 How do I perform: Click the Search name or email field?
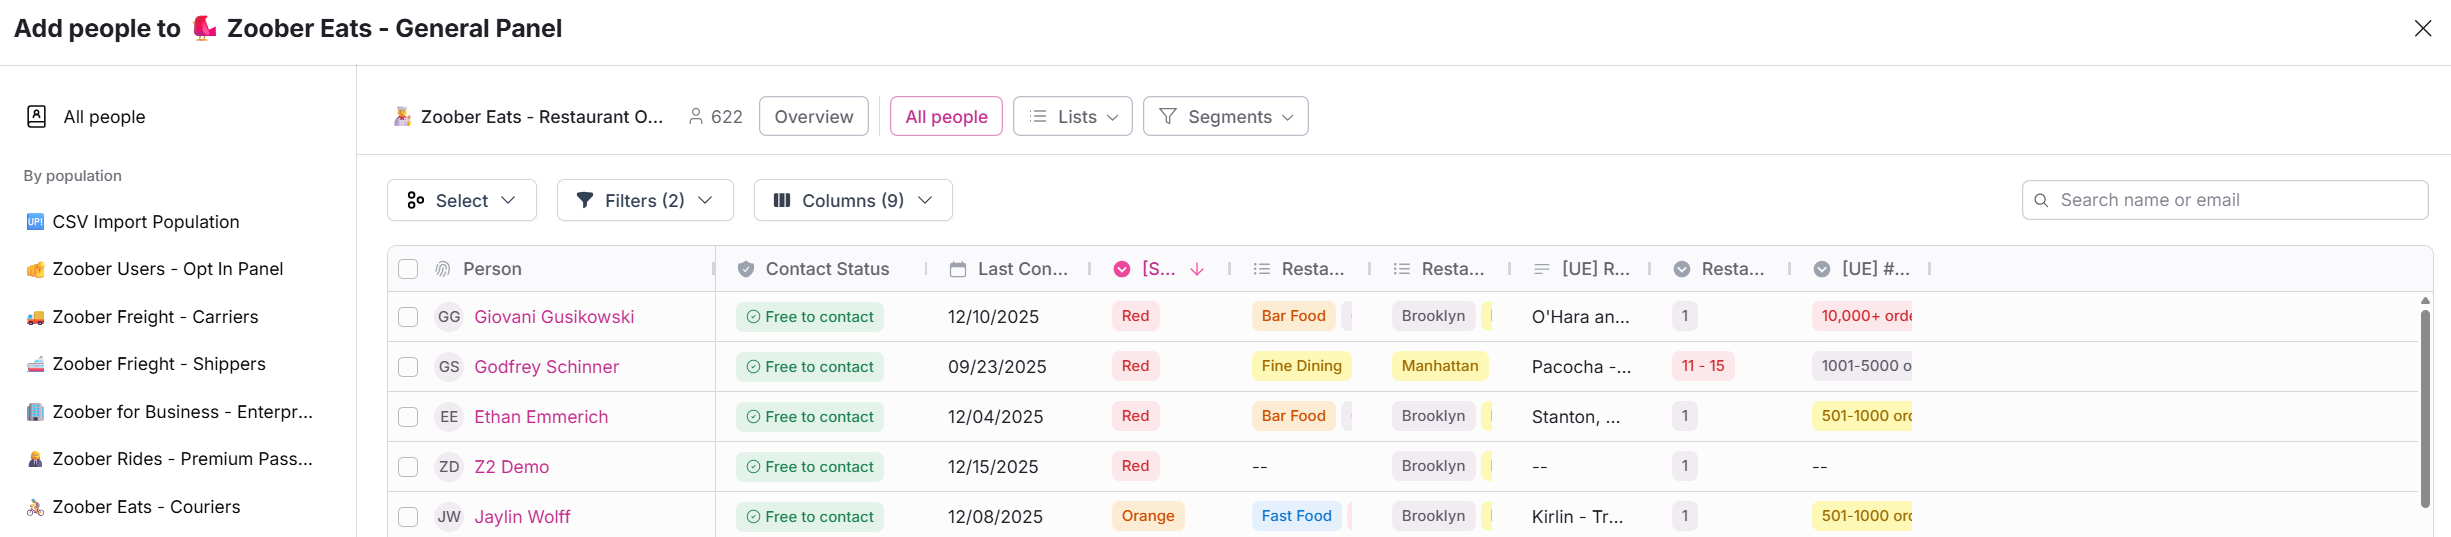point(2236,200)
